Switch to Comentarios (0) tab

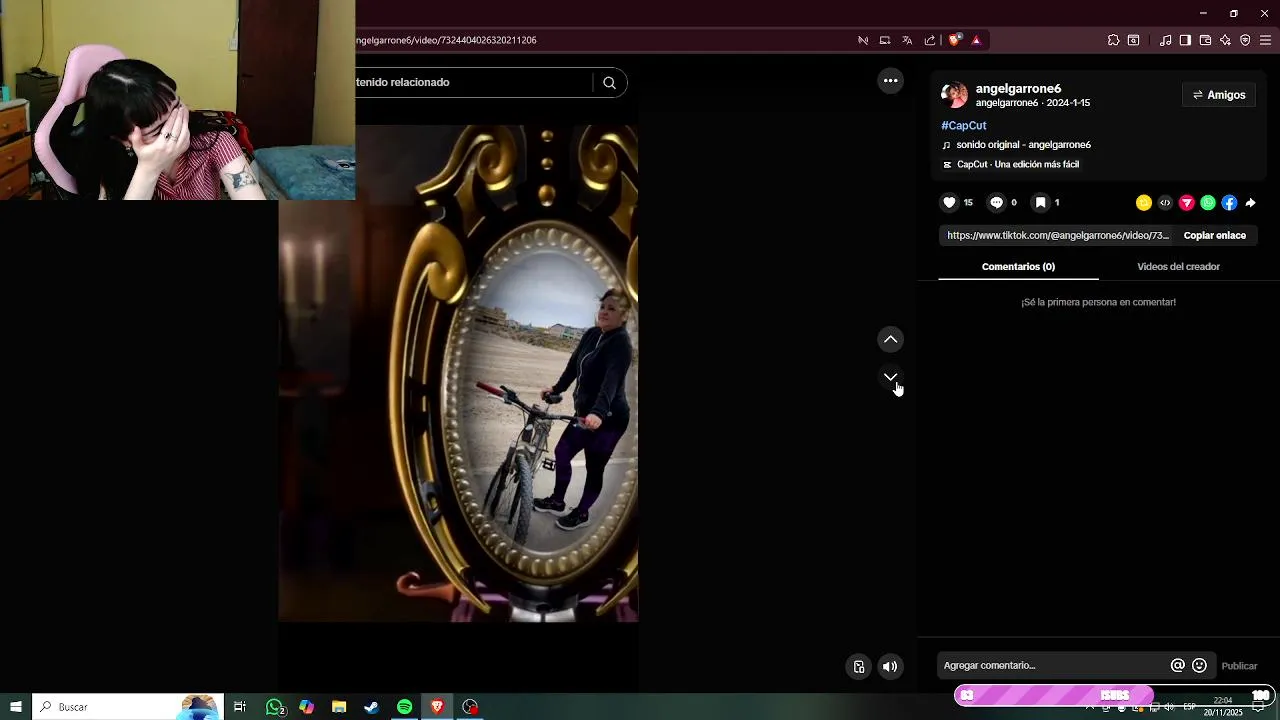1018,267
